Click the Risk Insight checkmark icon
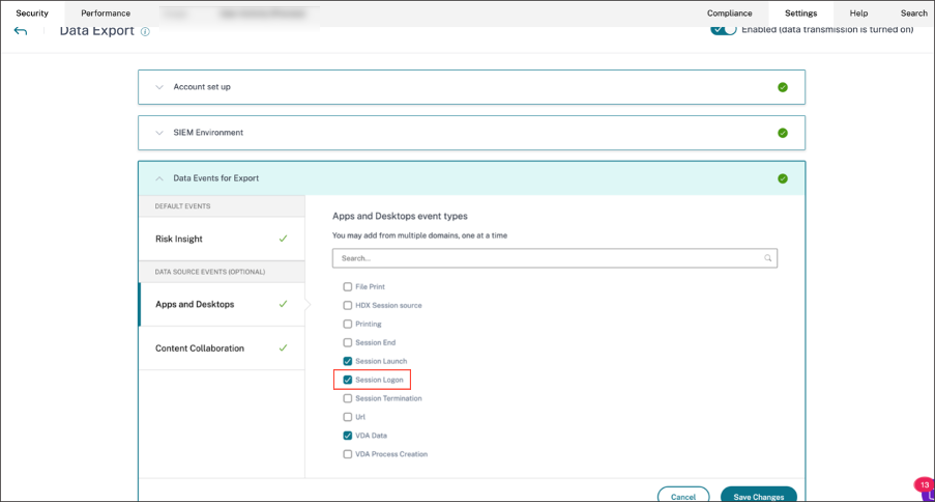 [283, 239]
